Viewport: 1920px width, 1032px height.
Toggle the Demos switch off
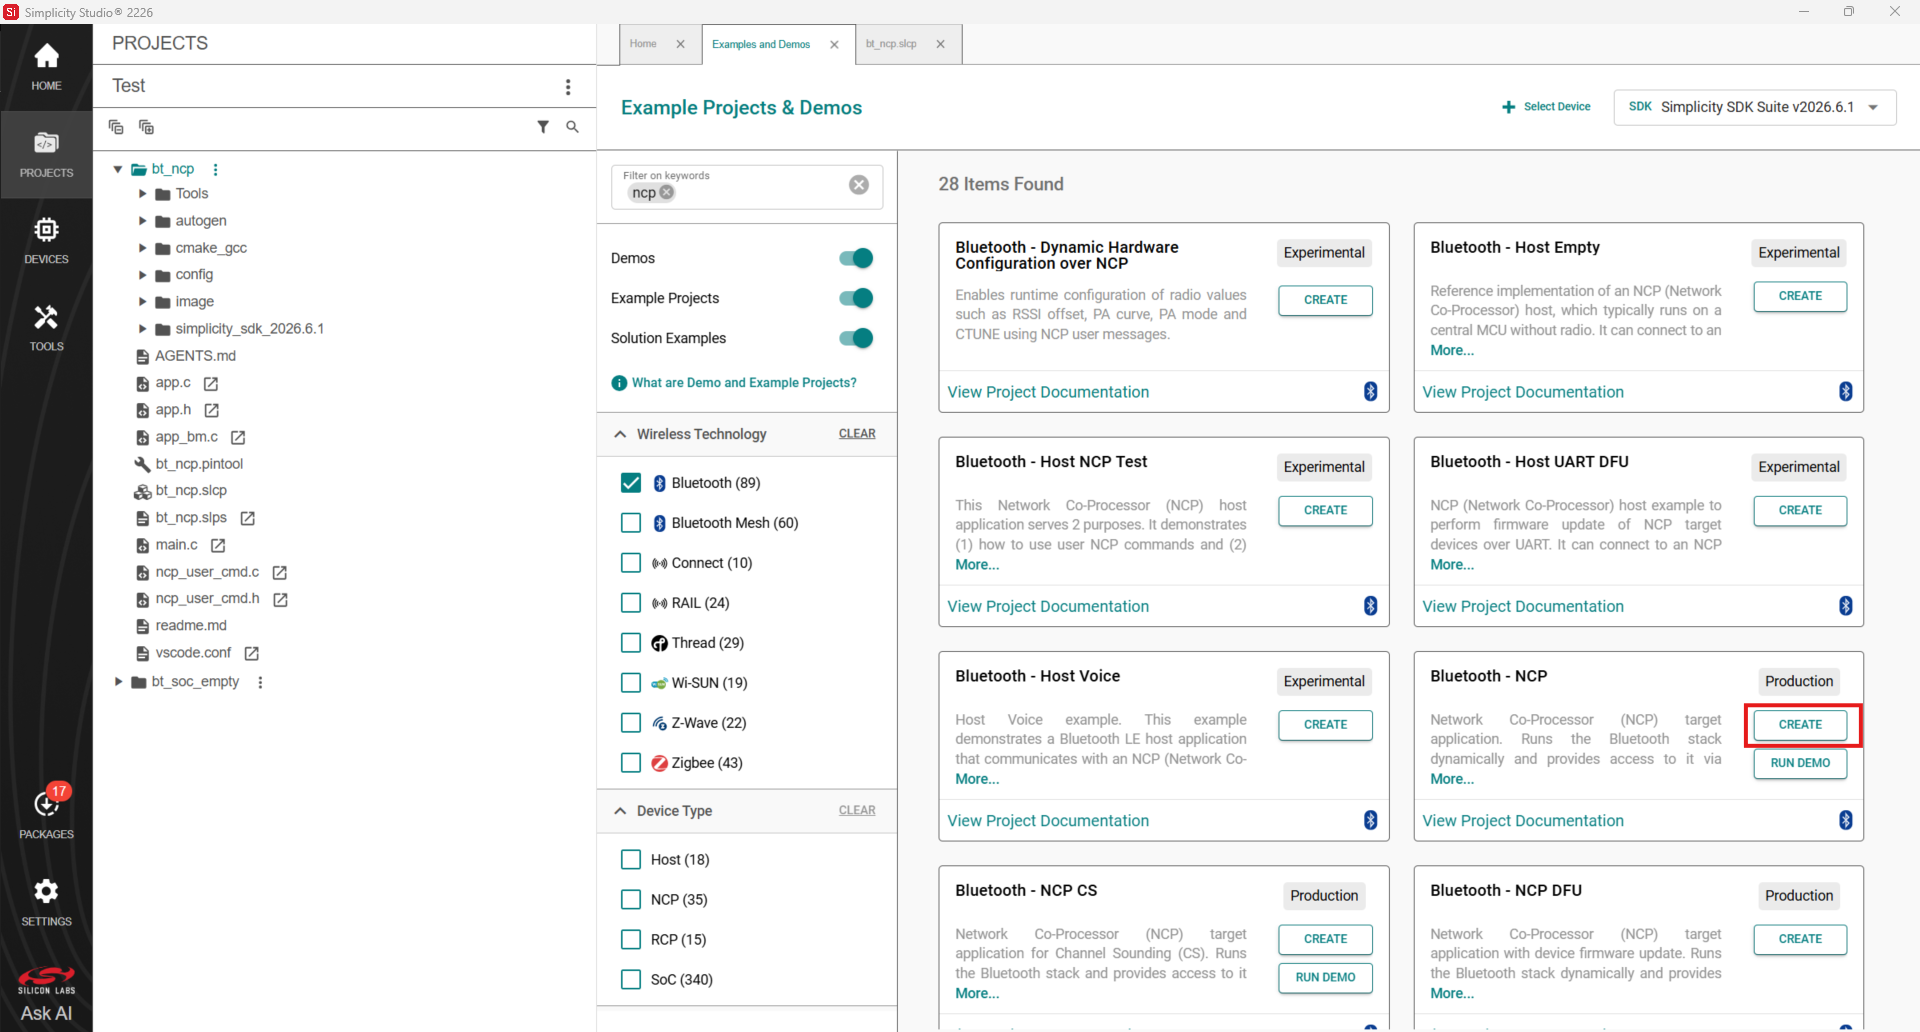[856, 258]
